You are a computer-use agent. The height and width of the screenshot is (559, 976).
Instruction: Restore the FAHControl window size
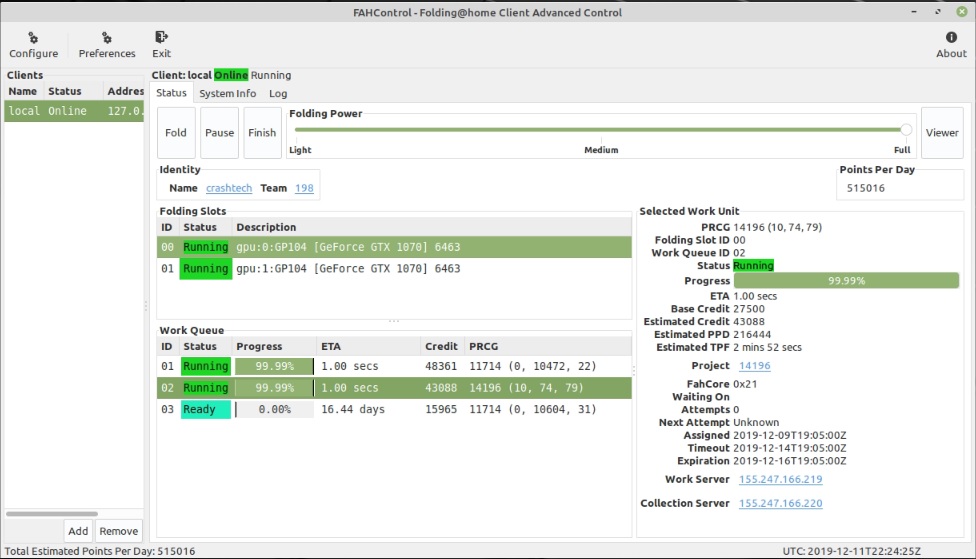[938, 12]
